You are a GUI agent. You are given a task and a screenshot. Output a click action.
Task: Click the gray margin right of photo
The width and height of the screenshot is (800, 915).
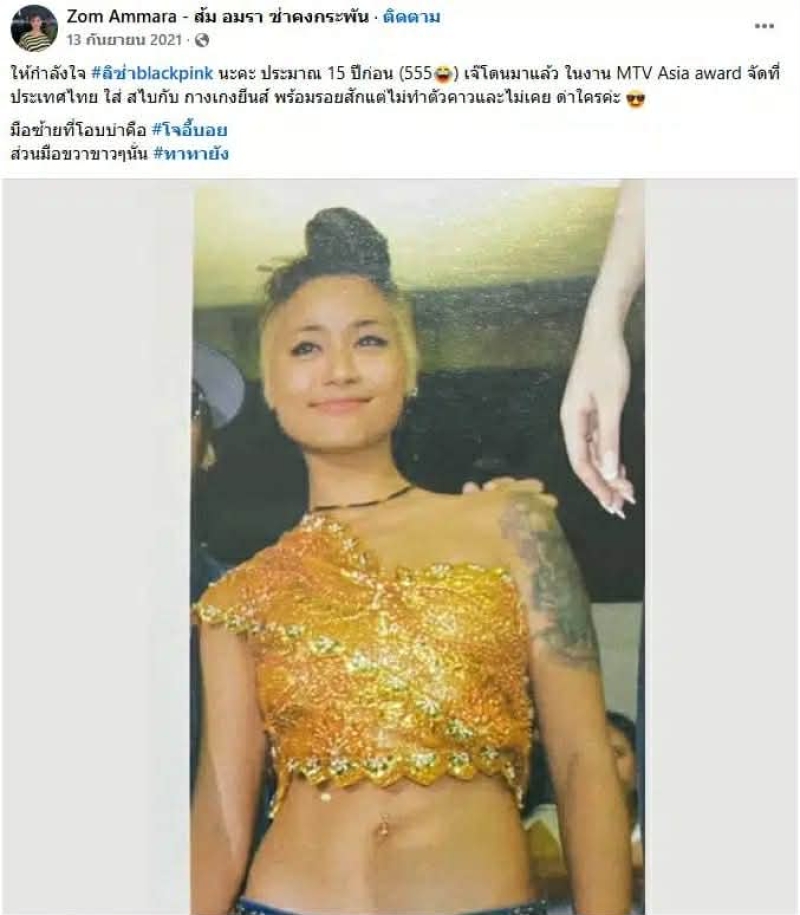tap(721, 546)
